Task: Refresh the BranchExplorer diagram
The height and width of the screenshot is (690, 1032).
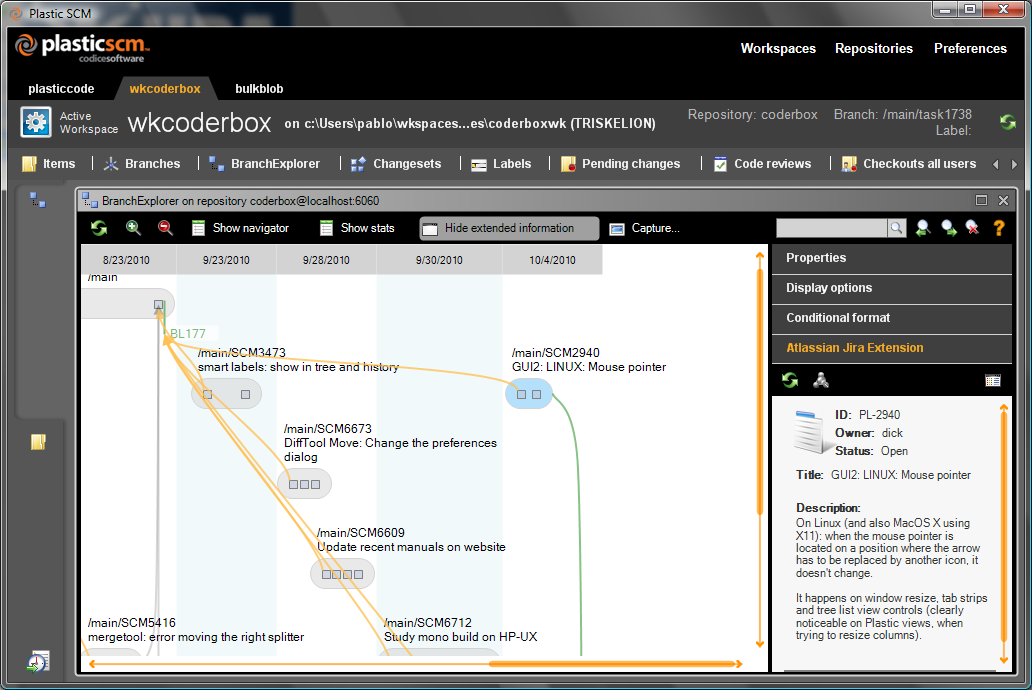Action: 97,227
